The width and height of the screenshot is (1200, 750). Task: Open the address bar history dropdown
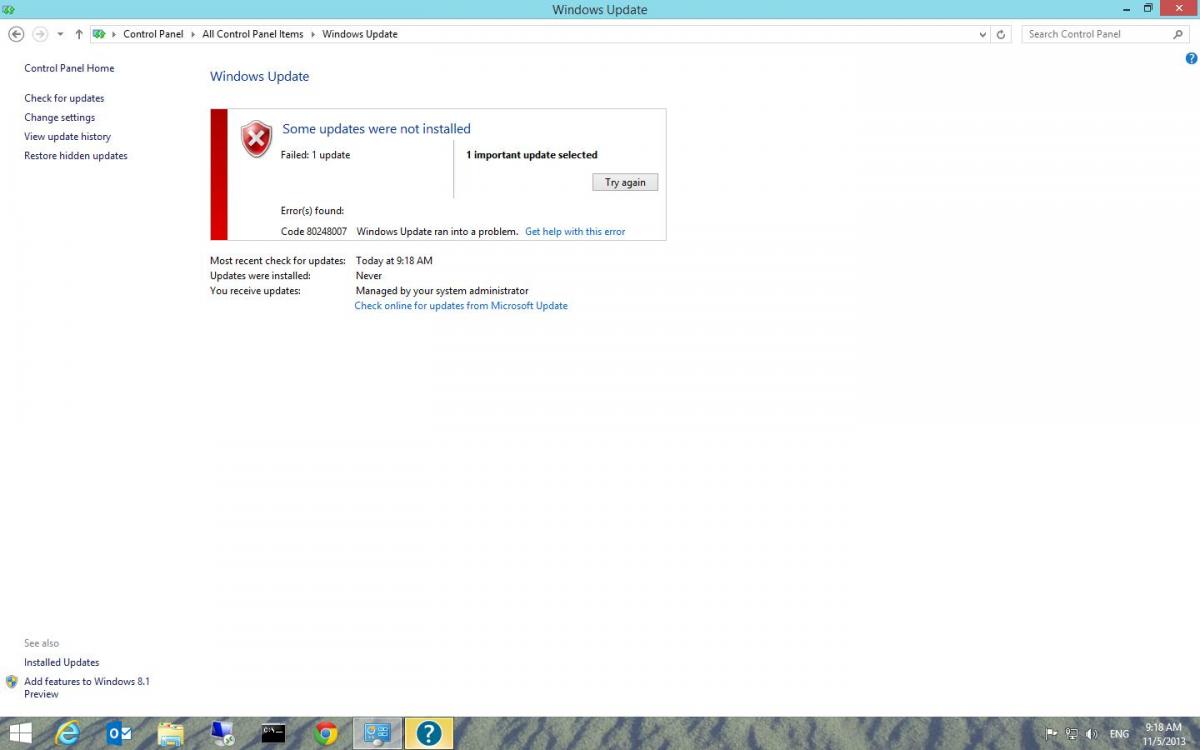[x=983, y=34]
